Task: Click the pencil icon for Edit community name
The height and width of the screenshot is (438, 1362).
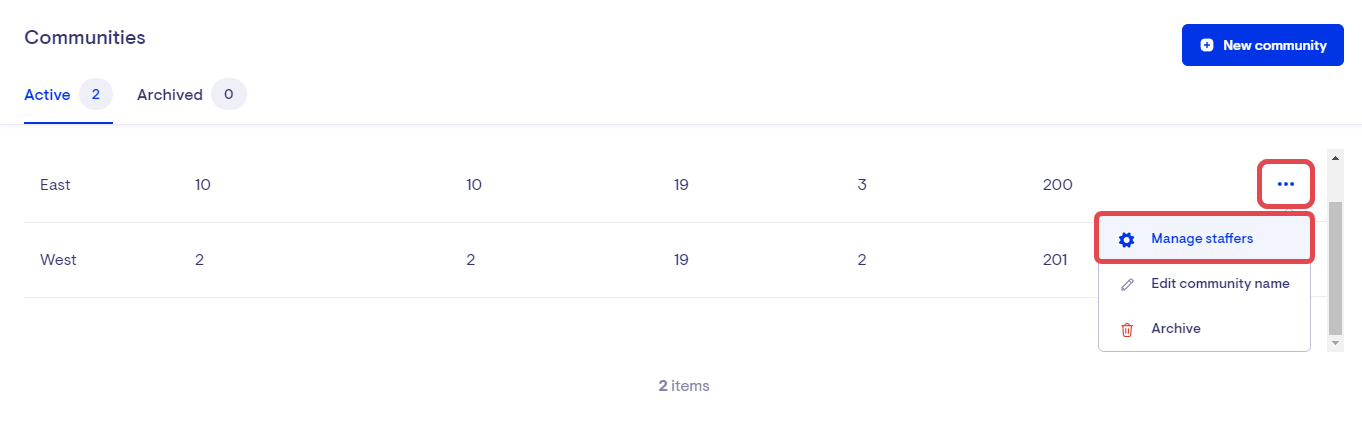Action: coord(1127,284)
